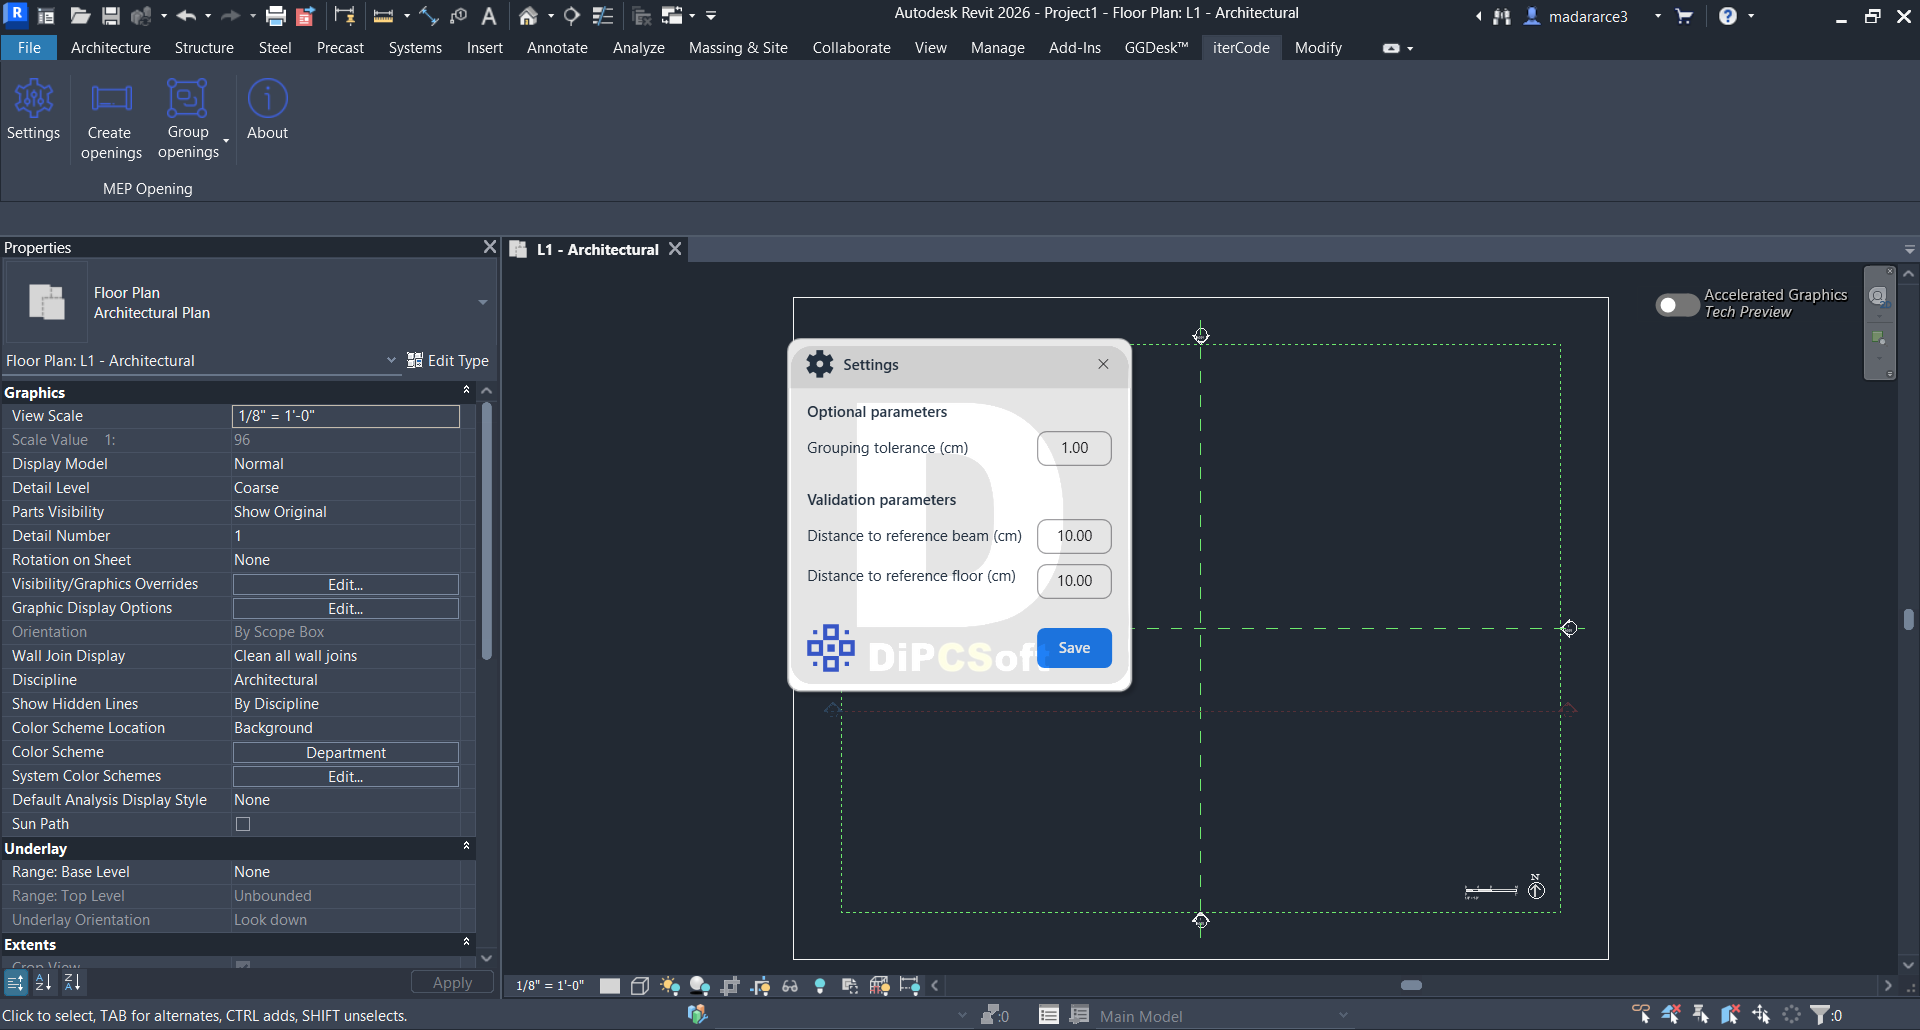
Task: Click the Thin Lines icon
Action: point(603,16)
